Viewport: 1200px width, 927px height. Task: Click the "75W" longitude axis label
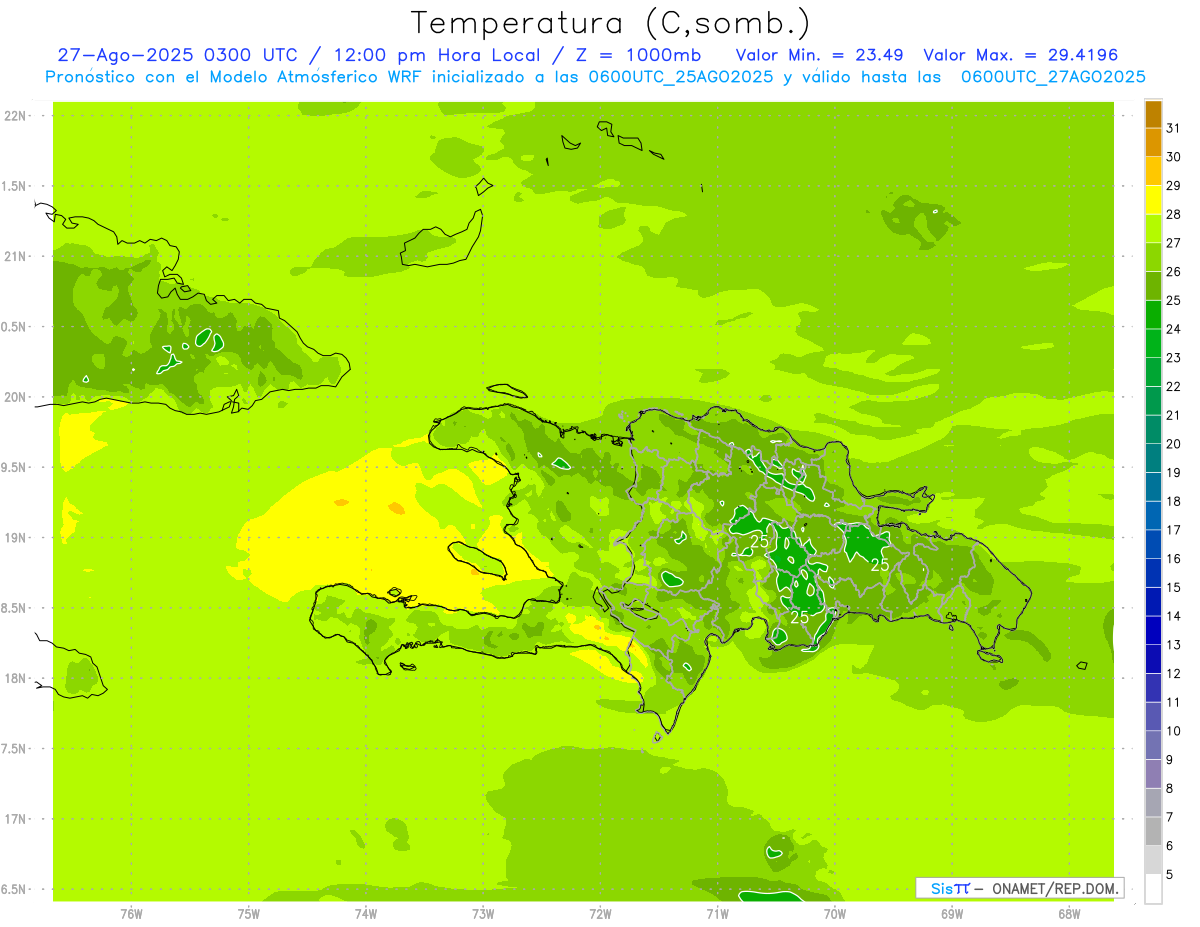[x=249, y=913]
